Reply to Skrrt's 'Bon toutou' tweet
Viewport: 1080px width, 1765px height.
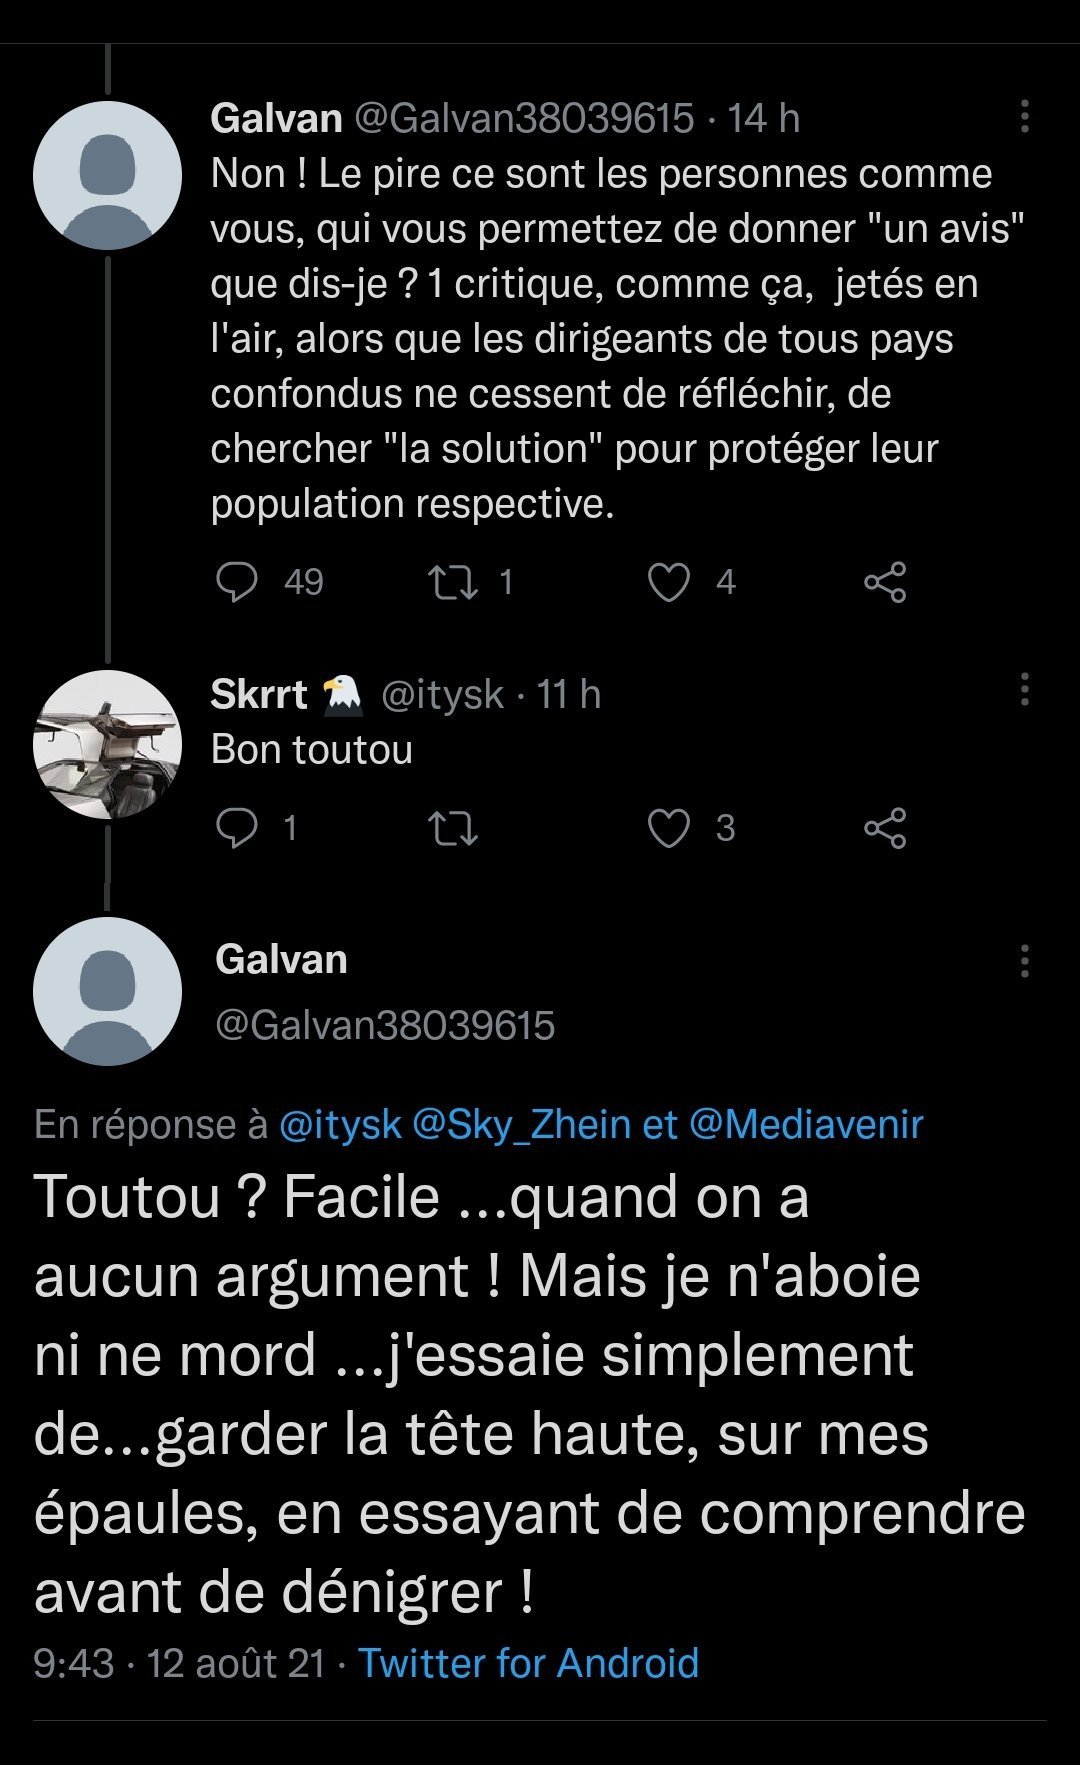tap(237, 828)
